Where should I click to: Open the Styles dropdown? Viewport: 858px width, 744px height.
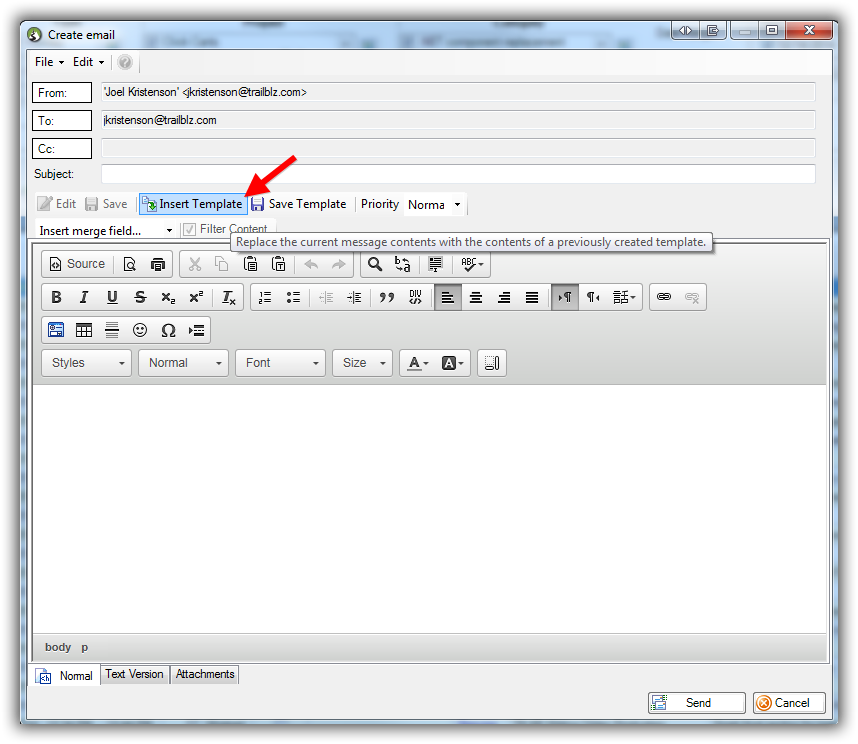click(x=87, y=363)
